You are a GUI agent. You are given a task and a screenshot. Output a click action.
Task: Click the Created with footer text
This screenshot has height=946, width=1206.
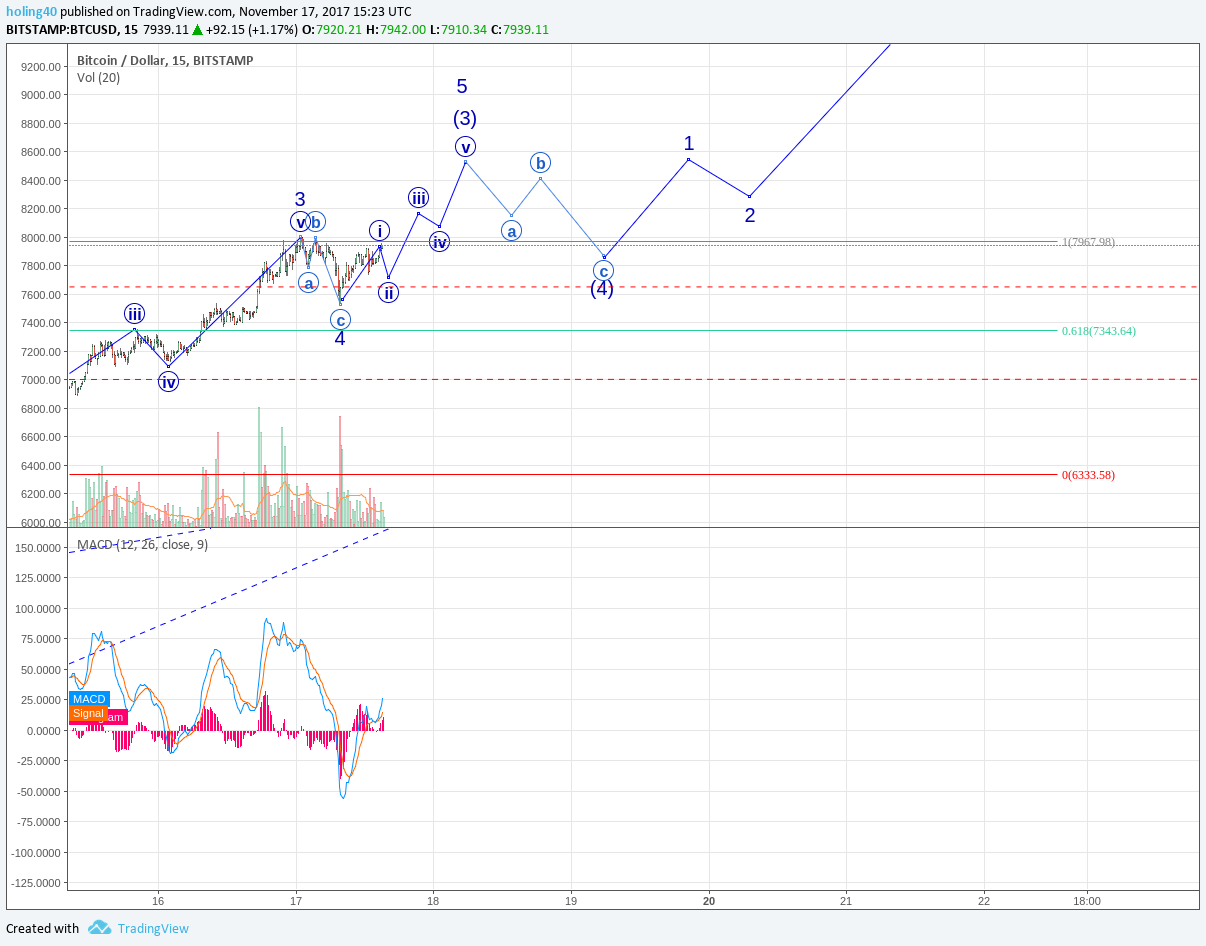coord(42,928)
